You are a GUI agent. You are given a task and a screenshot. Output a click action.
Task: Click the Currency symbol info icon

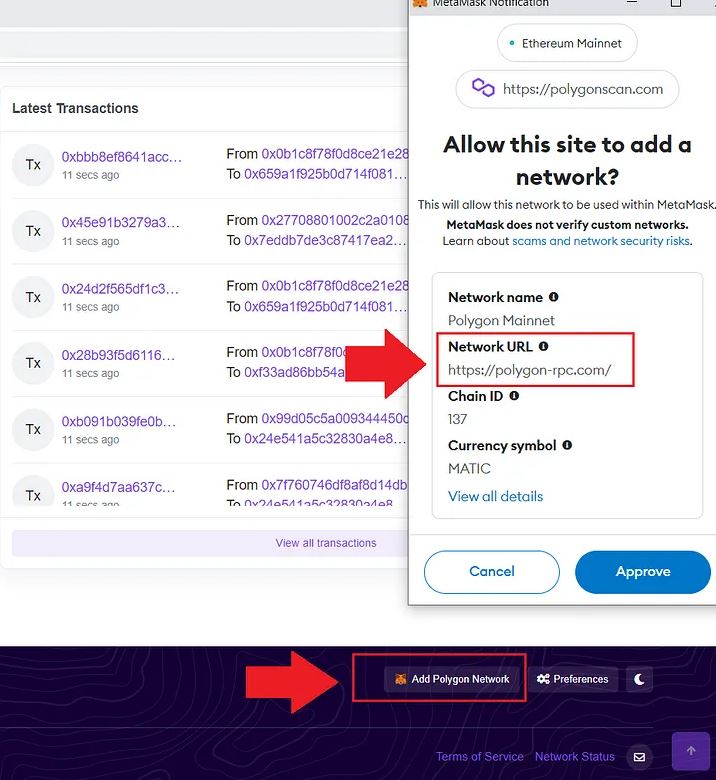pos(567,445)
